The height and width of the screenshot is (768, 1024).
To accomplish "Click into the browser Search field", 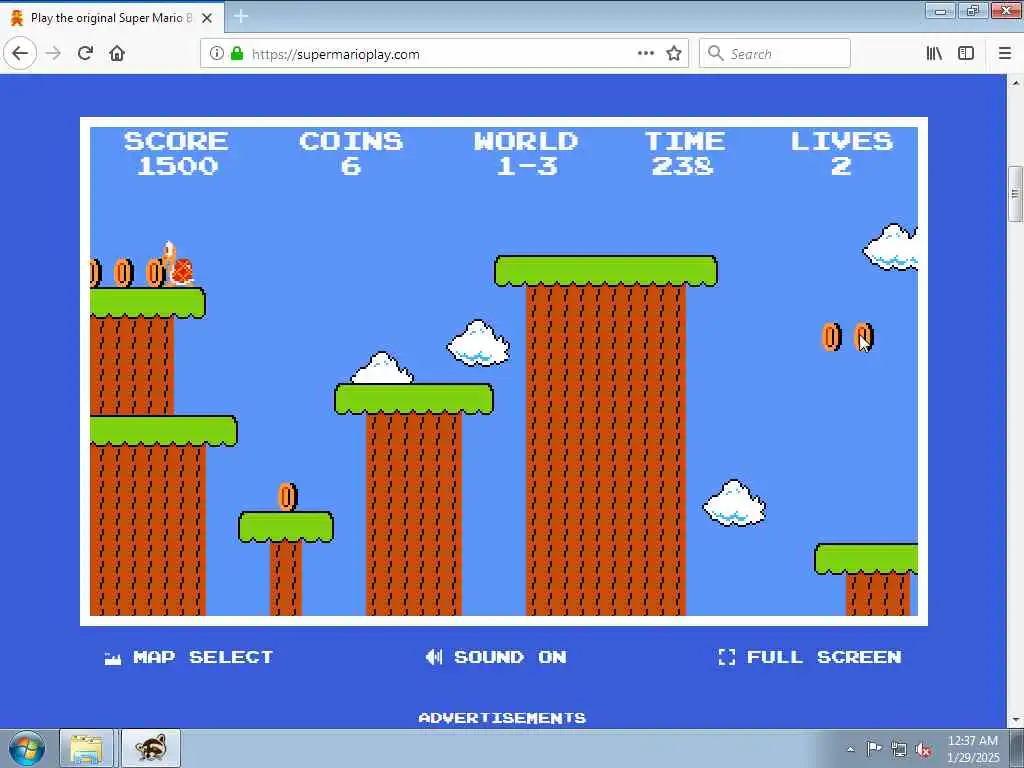I will [x=775, y=54].
